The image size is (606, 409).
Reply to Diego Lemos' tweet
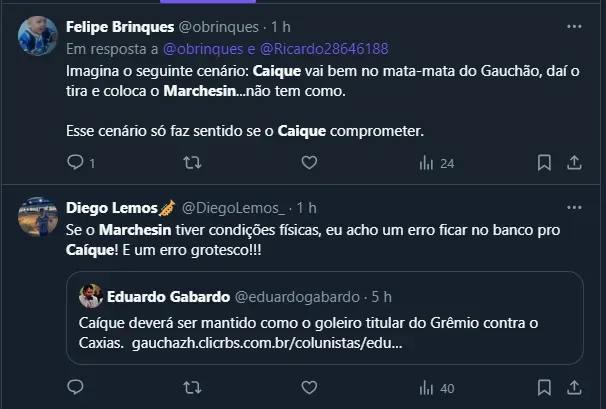click(x=75, y=387)
